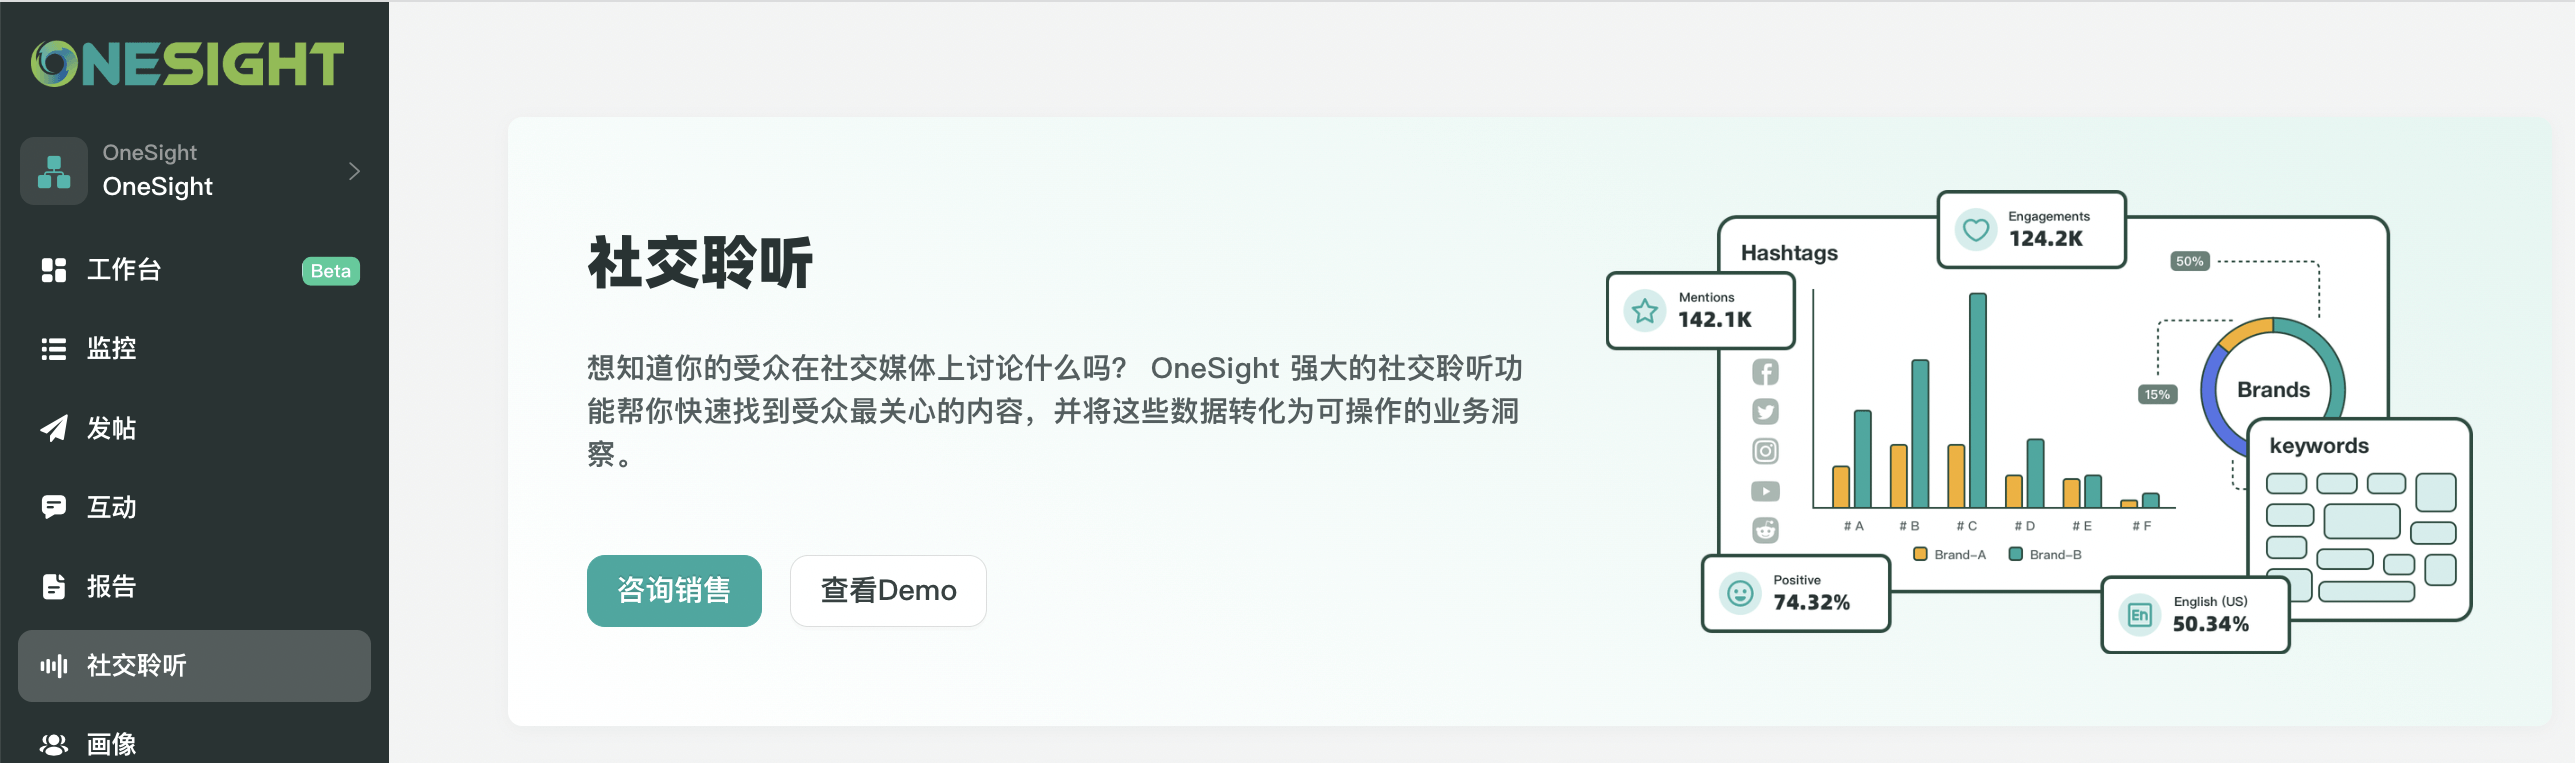Expand the OneSight account switcher chevron
The width and height of the screenshot is (2575, 763).
tap(354, 171)
